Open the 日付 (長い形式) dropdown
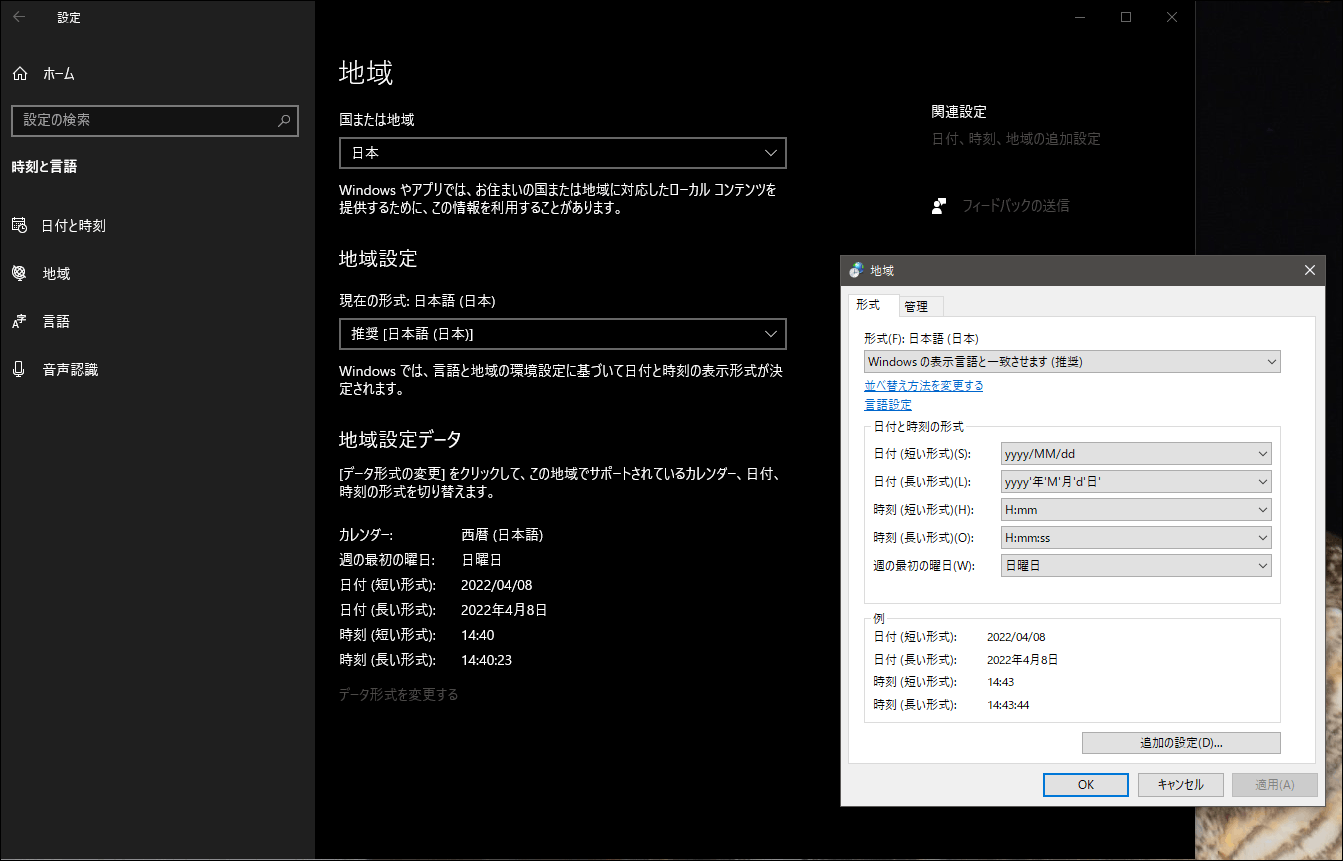The width and height of the screenshot is (1343, 861). coord(1136,482)
